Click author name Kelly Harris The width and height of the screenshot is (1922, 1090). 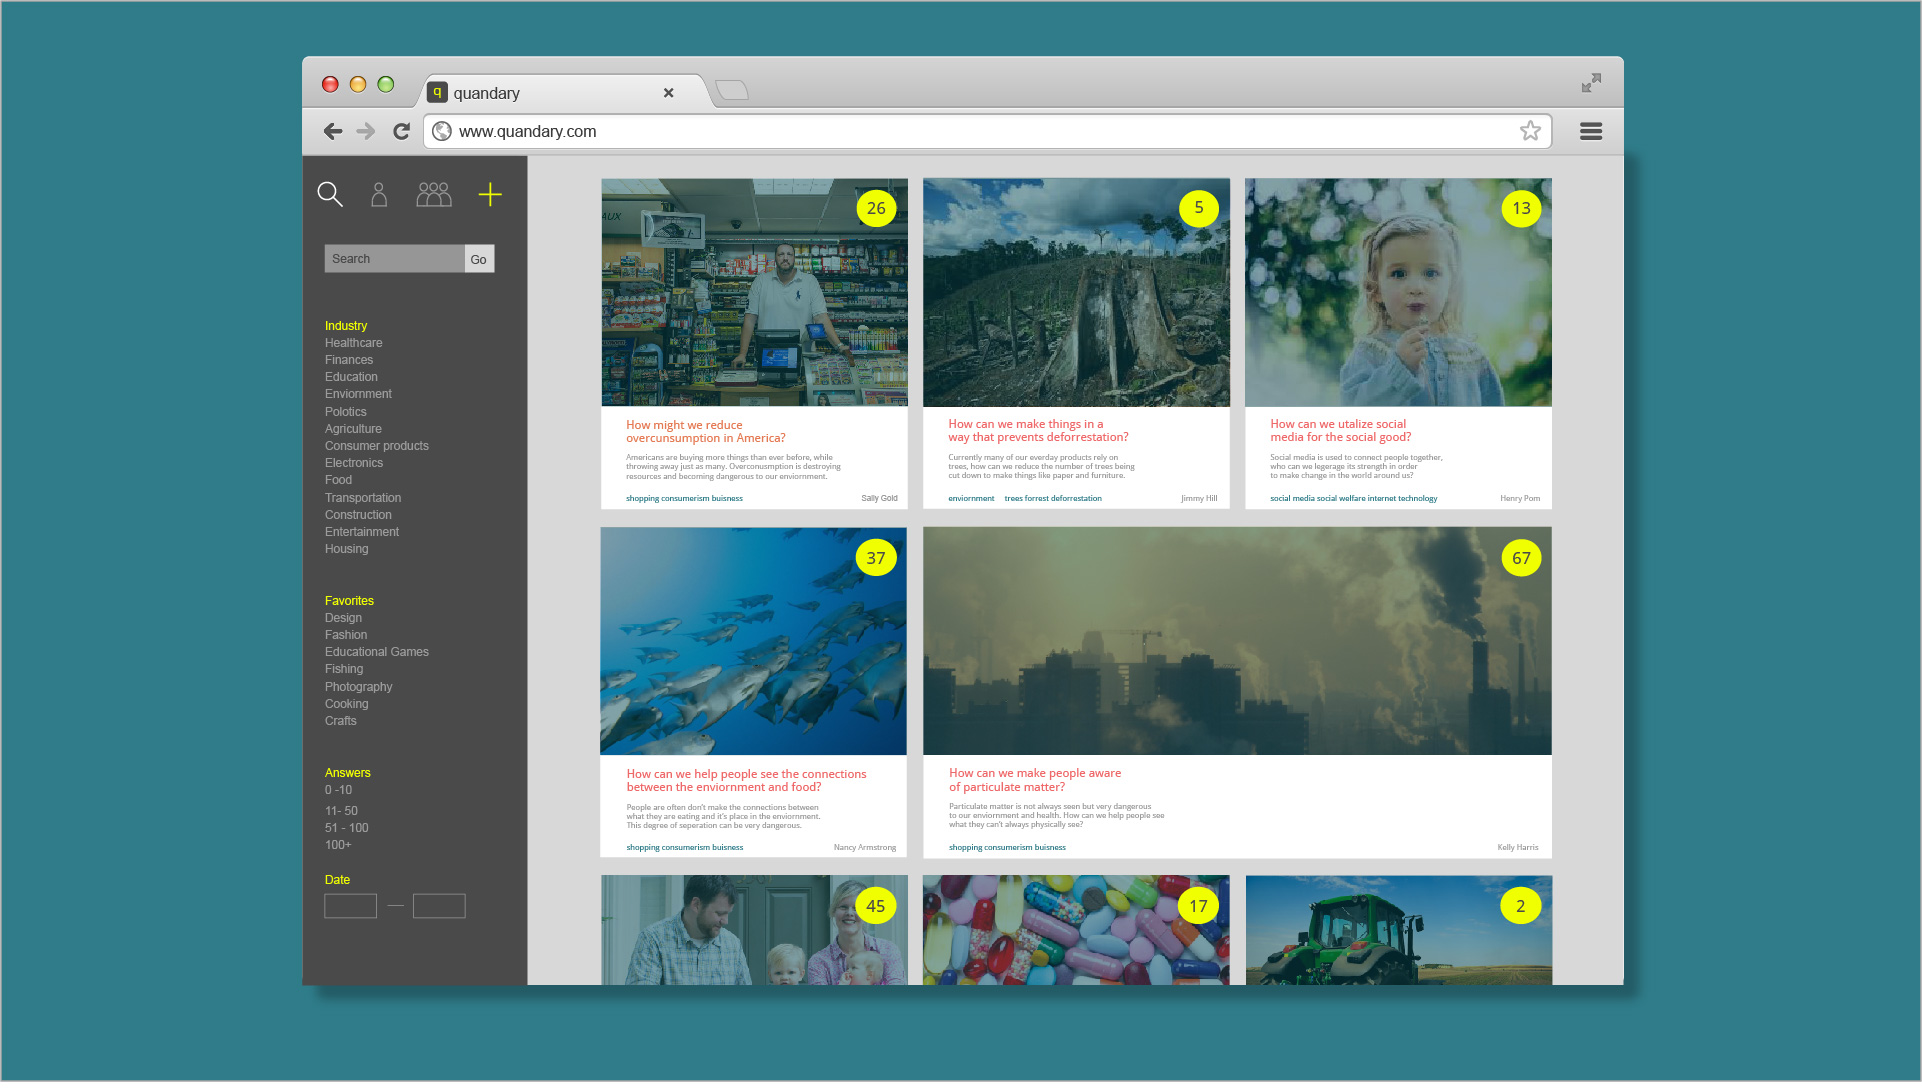1518,847
